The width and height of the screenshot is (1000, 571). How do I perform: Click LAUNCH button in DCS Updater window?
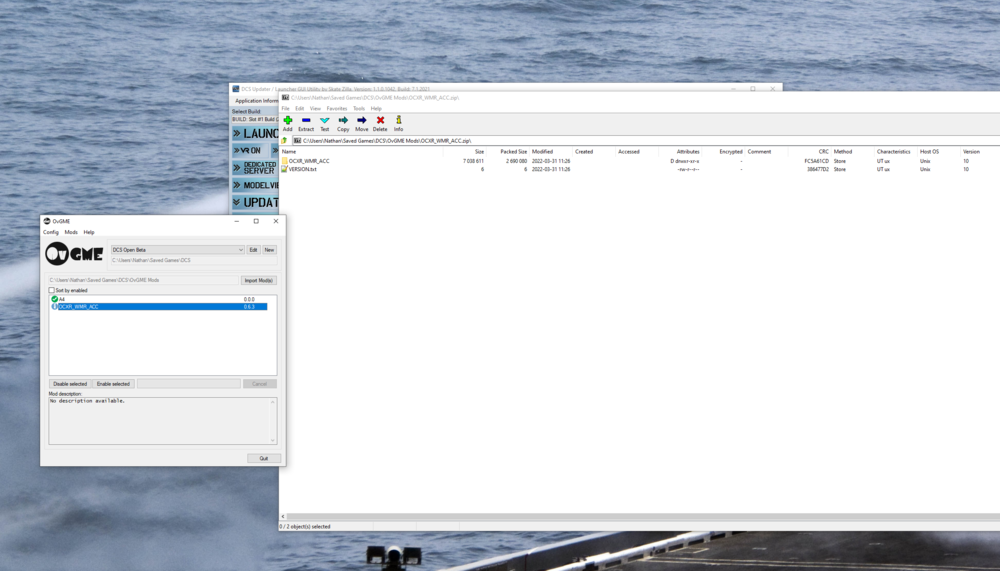pos(255,133)
